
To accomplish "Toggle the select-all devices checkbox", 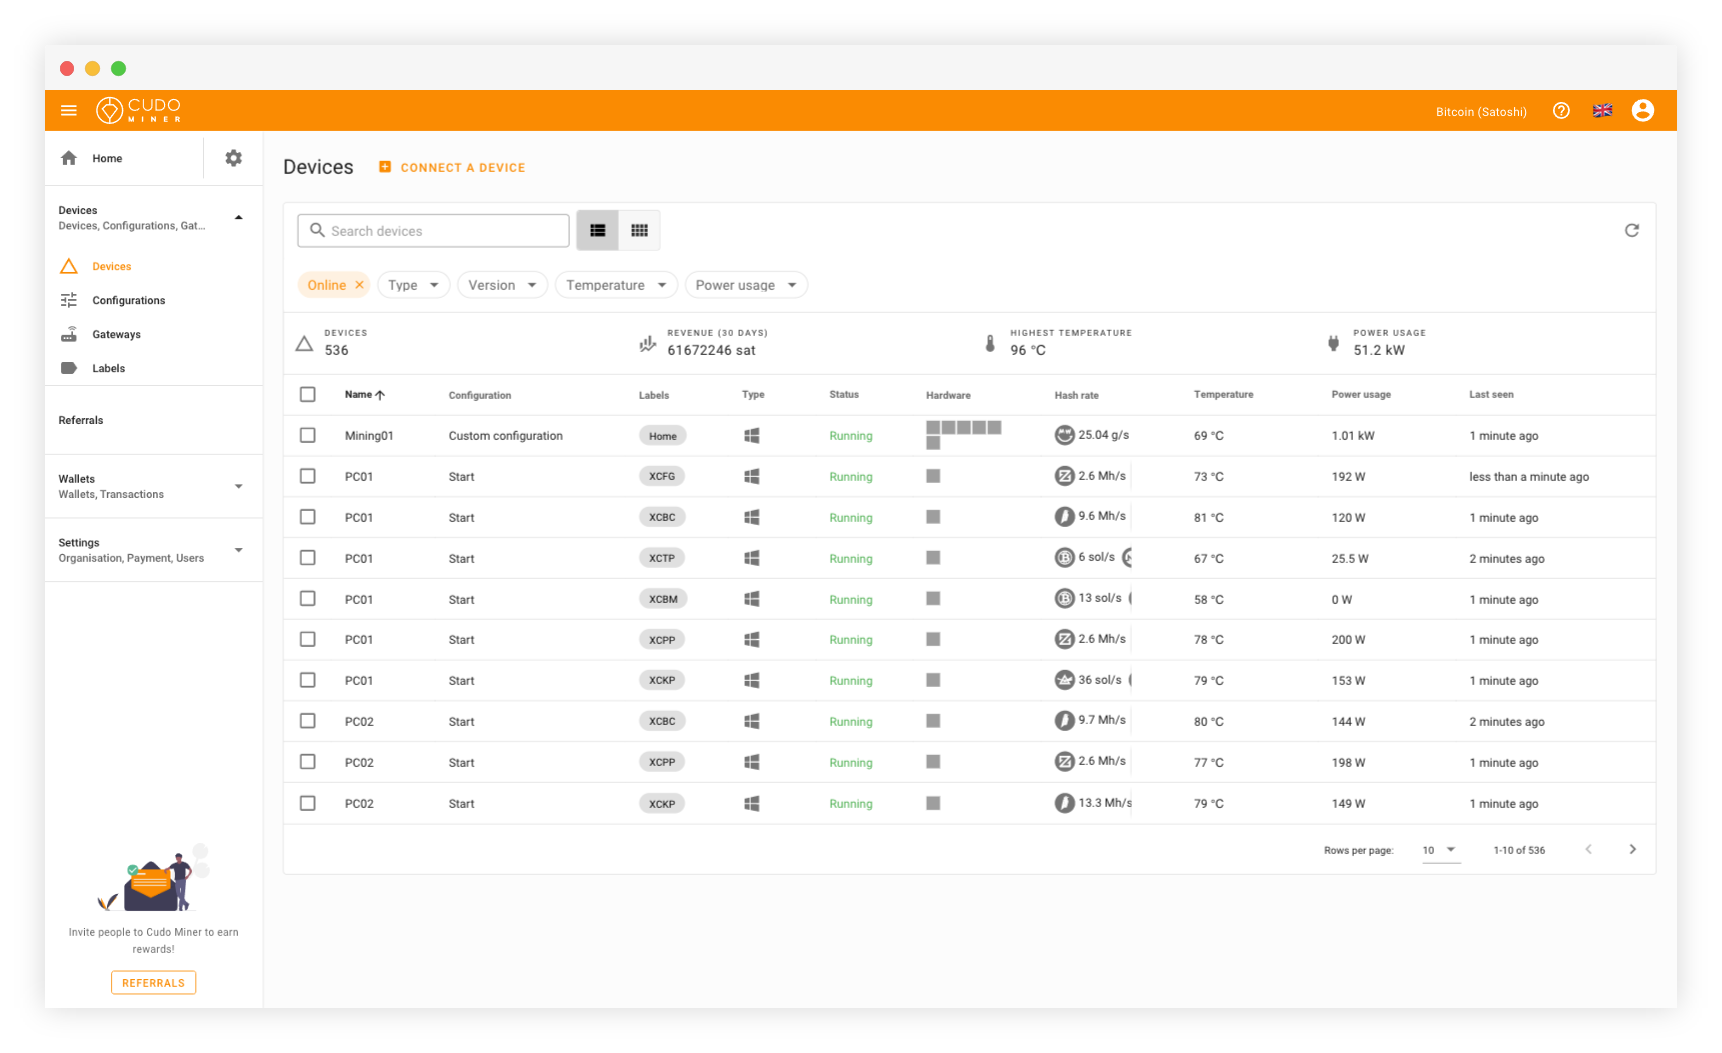I will pos(308,395).
